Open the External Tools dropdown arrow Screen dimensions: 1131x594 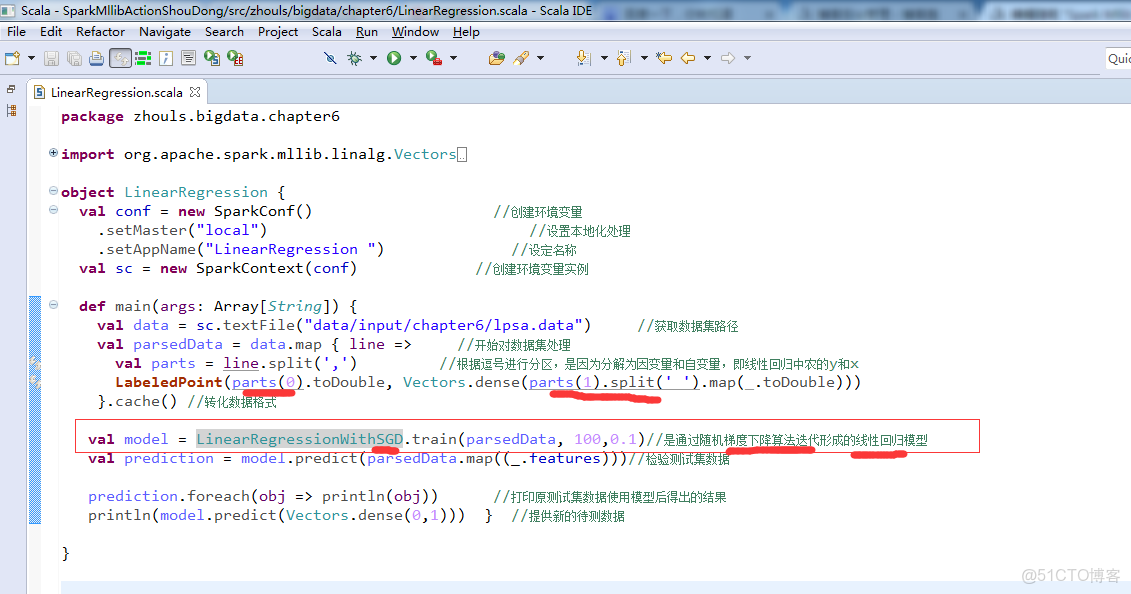point(453,58)
